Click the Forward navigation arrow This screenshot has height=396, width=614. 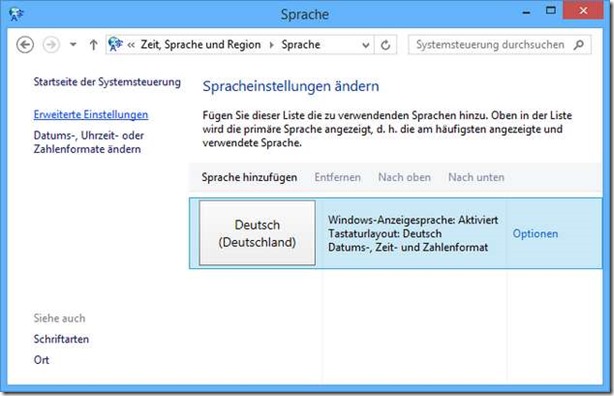click(x=51, y=45)
